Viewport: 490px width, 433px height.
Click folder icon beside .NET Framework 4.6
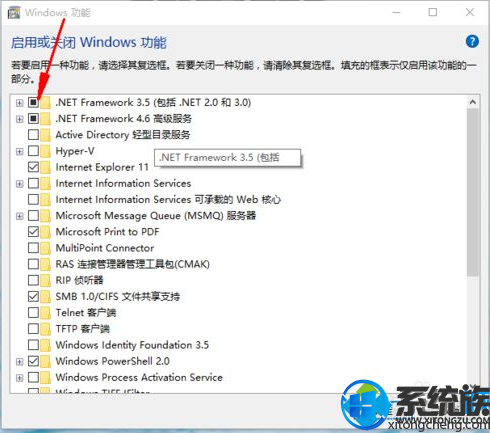46,119
